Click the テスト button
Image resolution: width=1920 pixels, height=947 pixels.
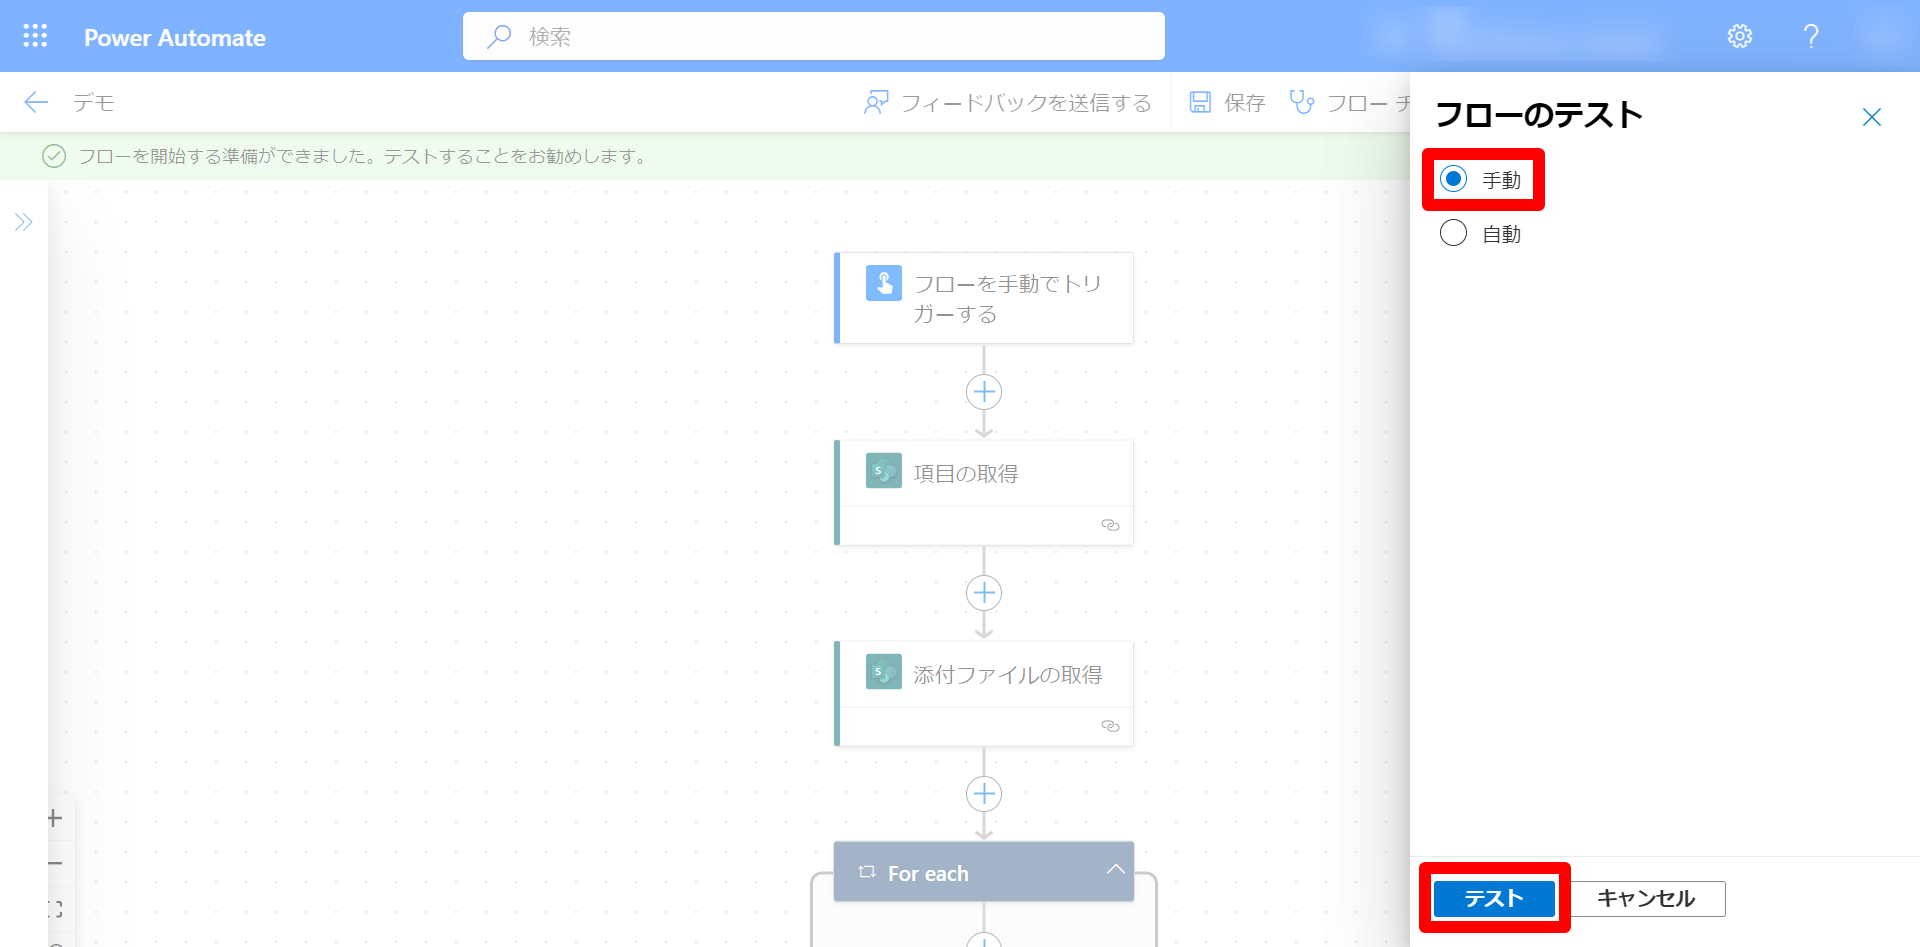click(1492, 898)
